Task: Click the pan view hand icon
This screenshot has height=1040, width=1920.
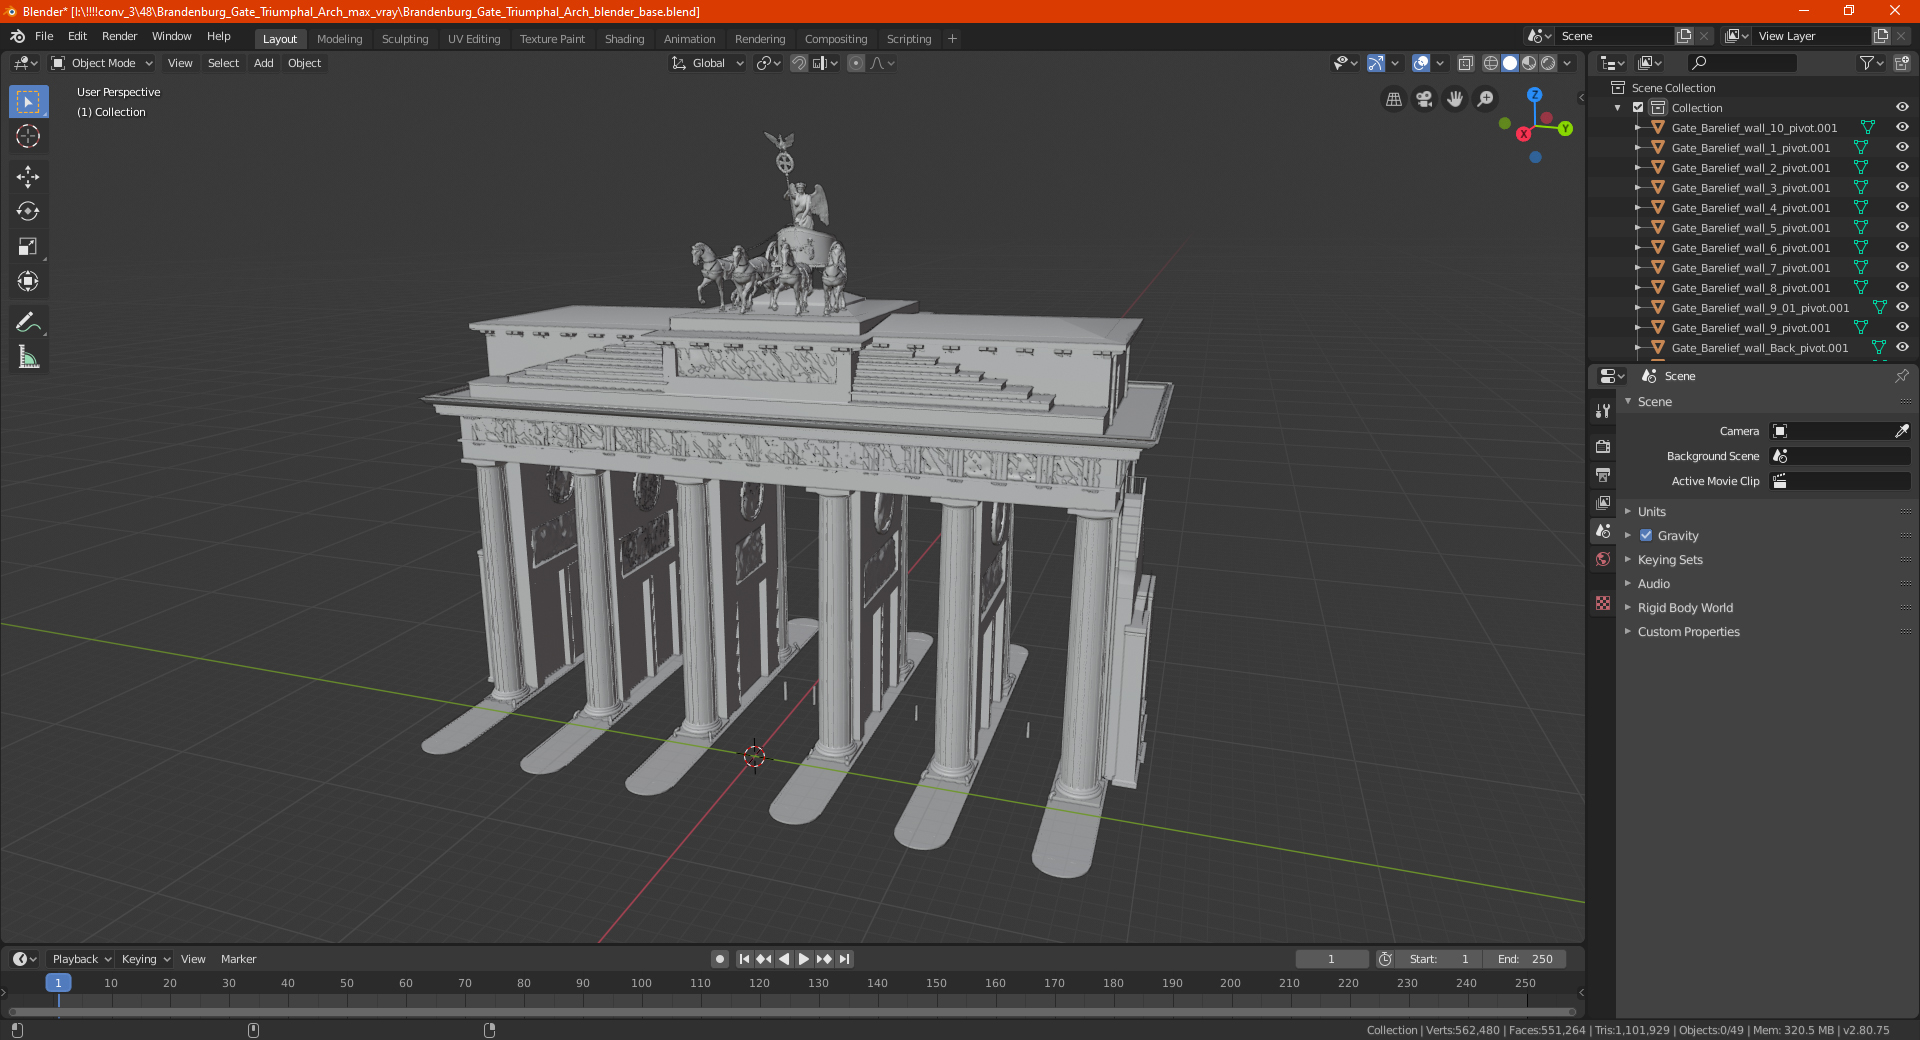Action: tap(1455, 99)
